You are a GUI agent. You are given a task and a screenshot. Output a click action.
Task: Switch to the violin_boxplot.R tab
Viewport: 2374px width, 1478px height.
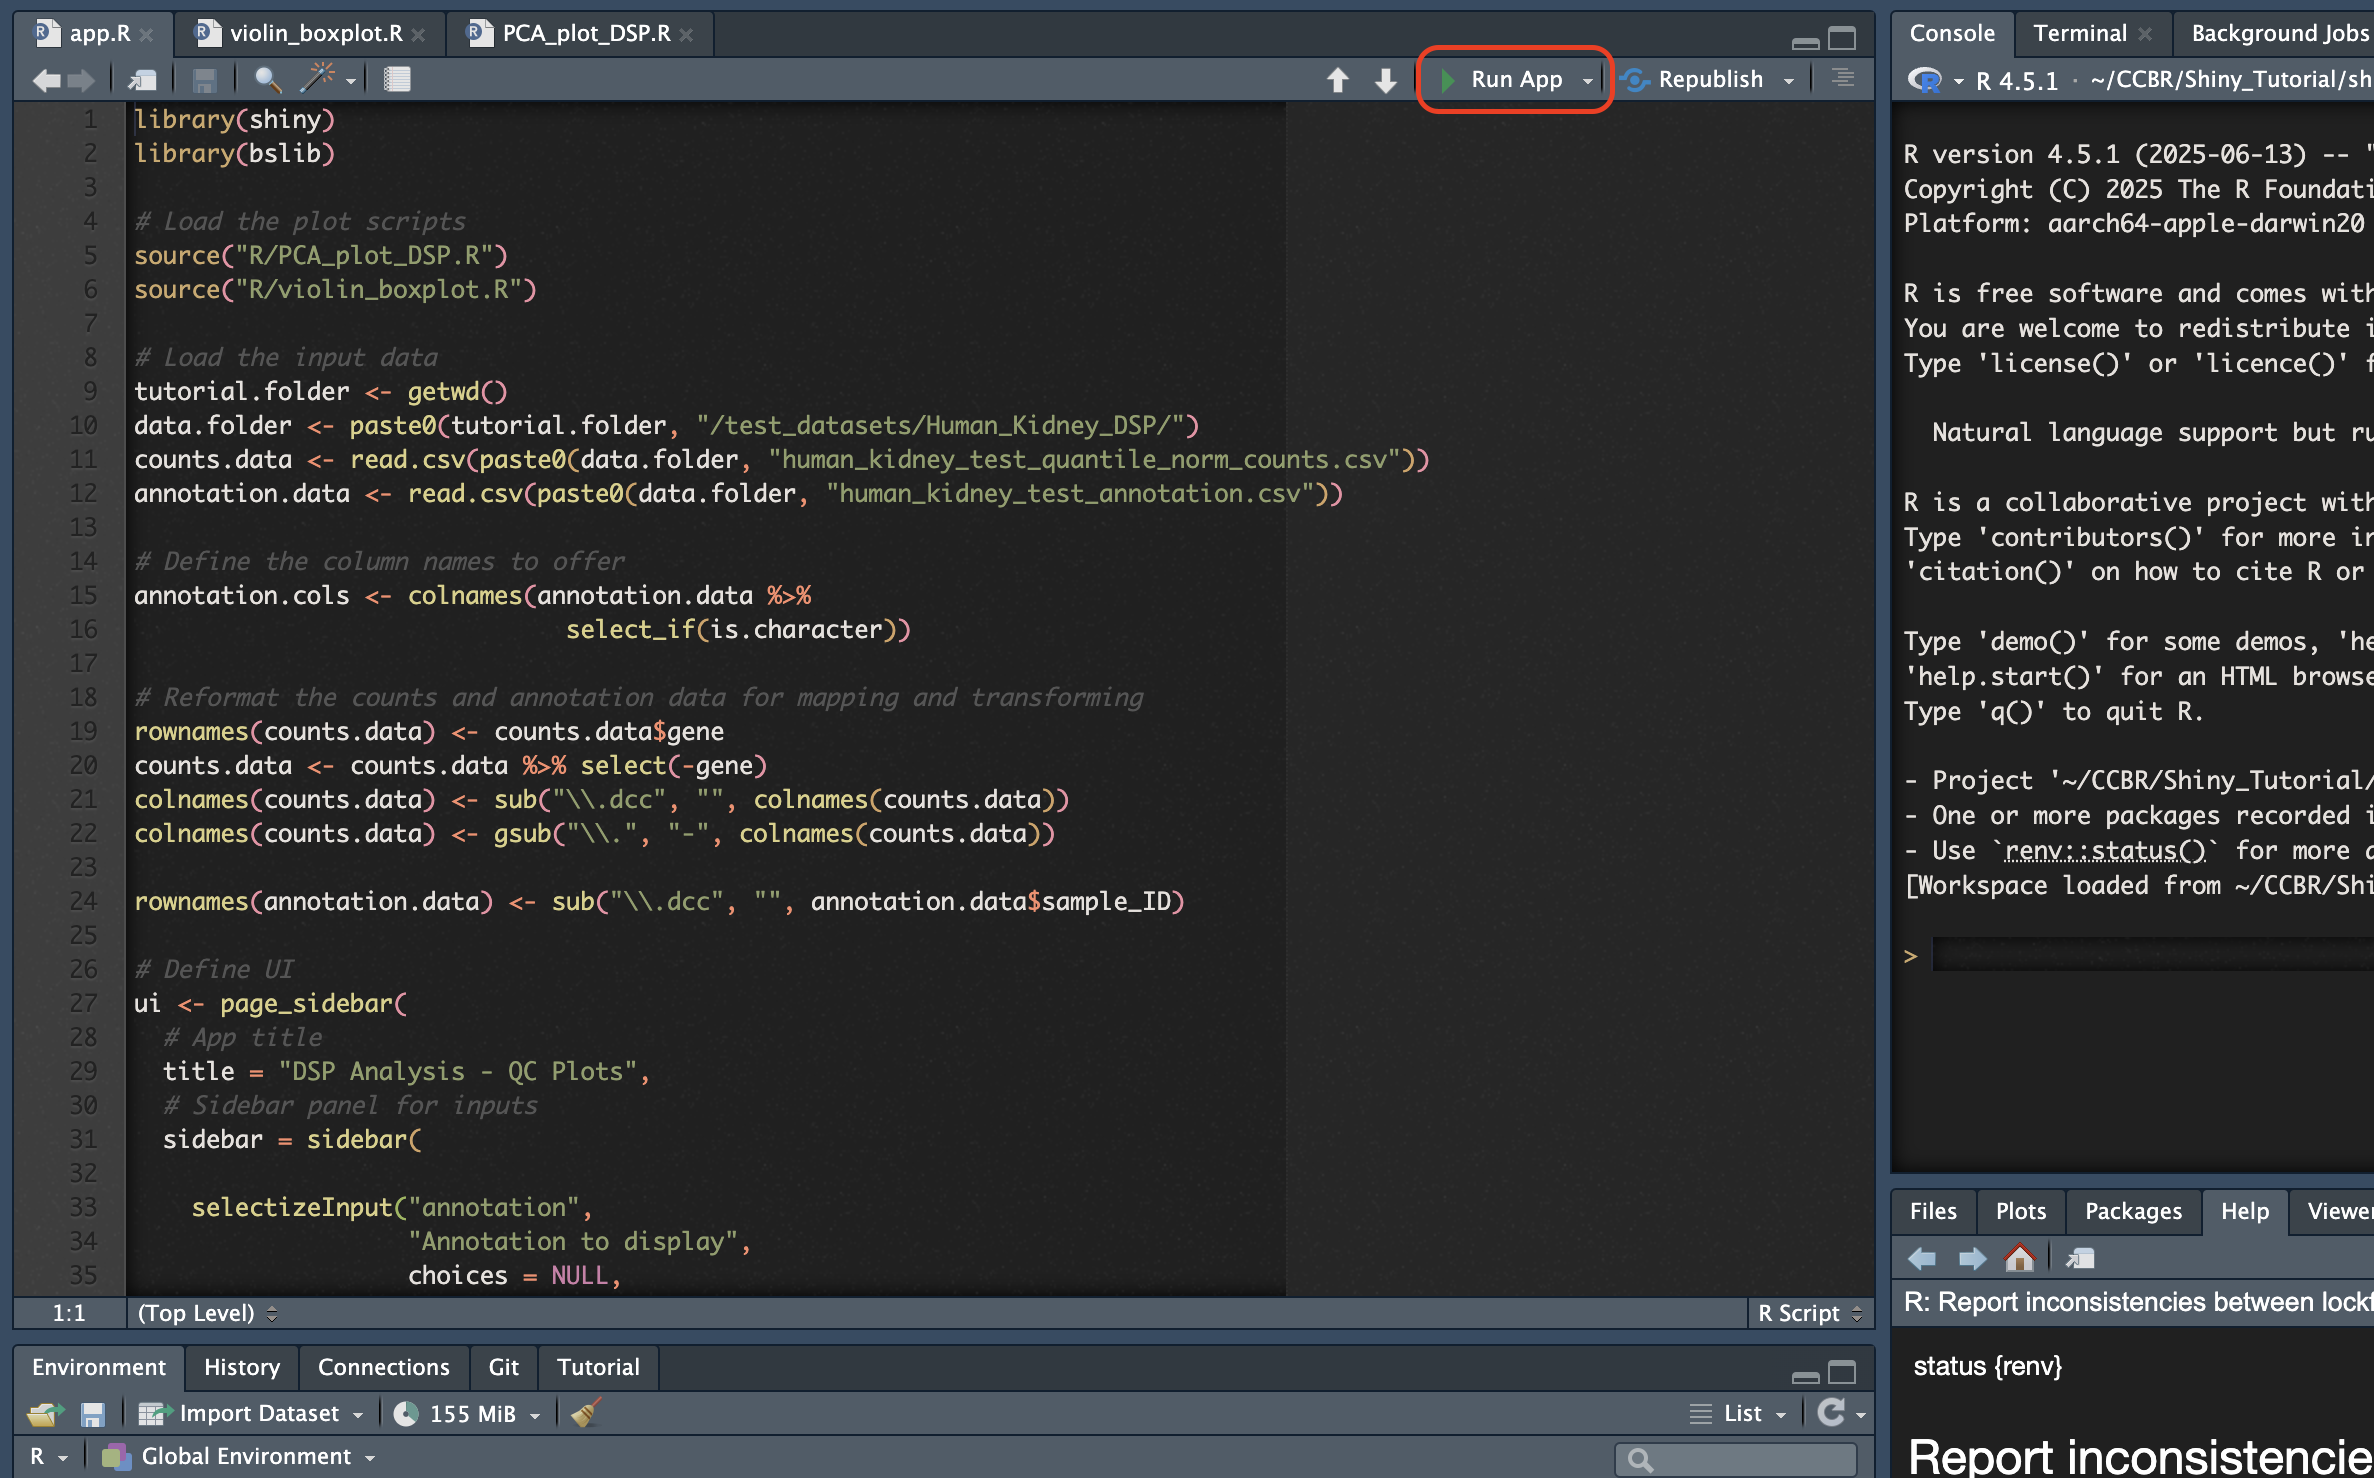coord(314,33)
